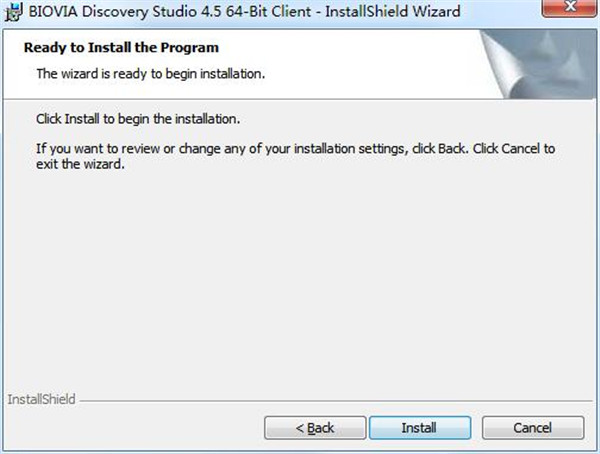Click the InstallShield label at bottom left
Image resolution: width=600 pixels, height=454 pixels.
pos(41,399)
